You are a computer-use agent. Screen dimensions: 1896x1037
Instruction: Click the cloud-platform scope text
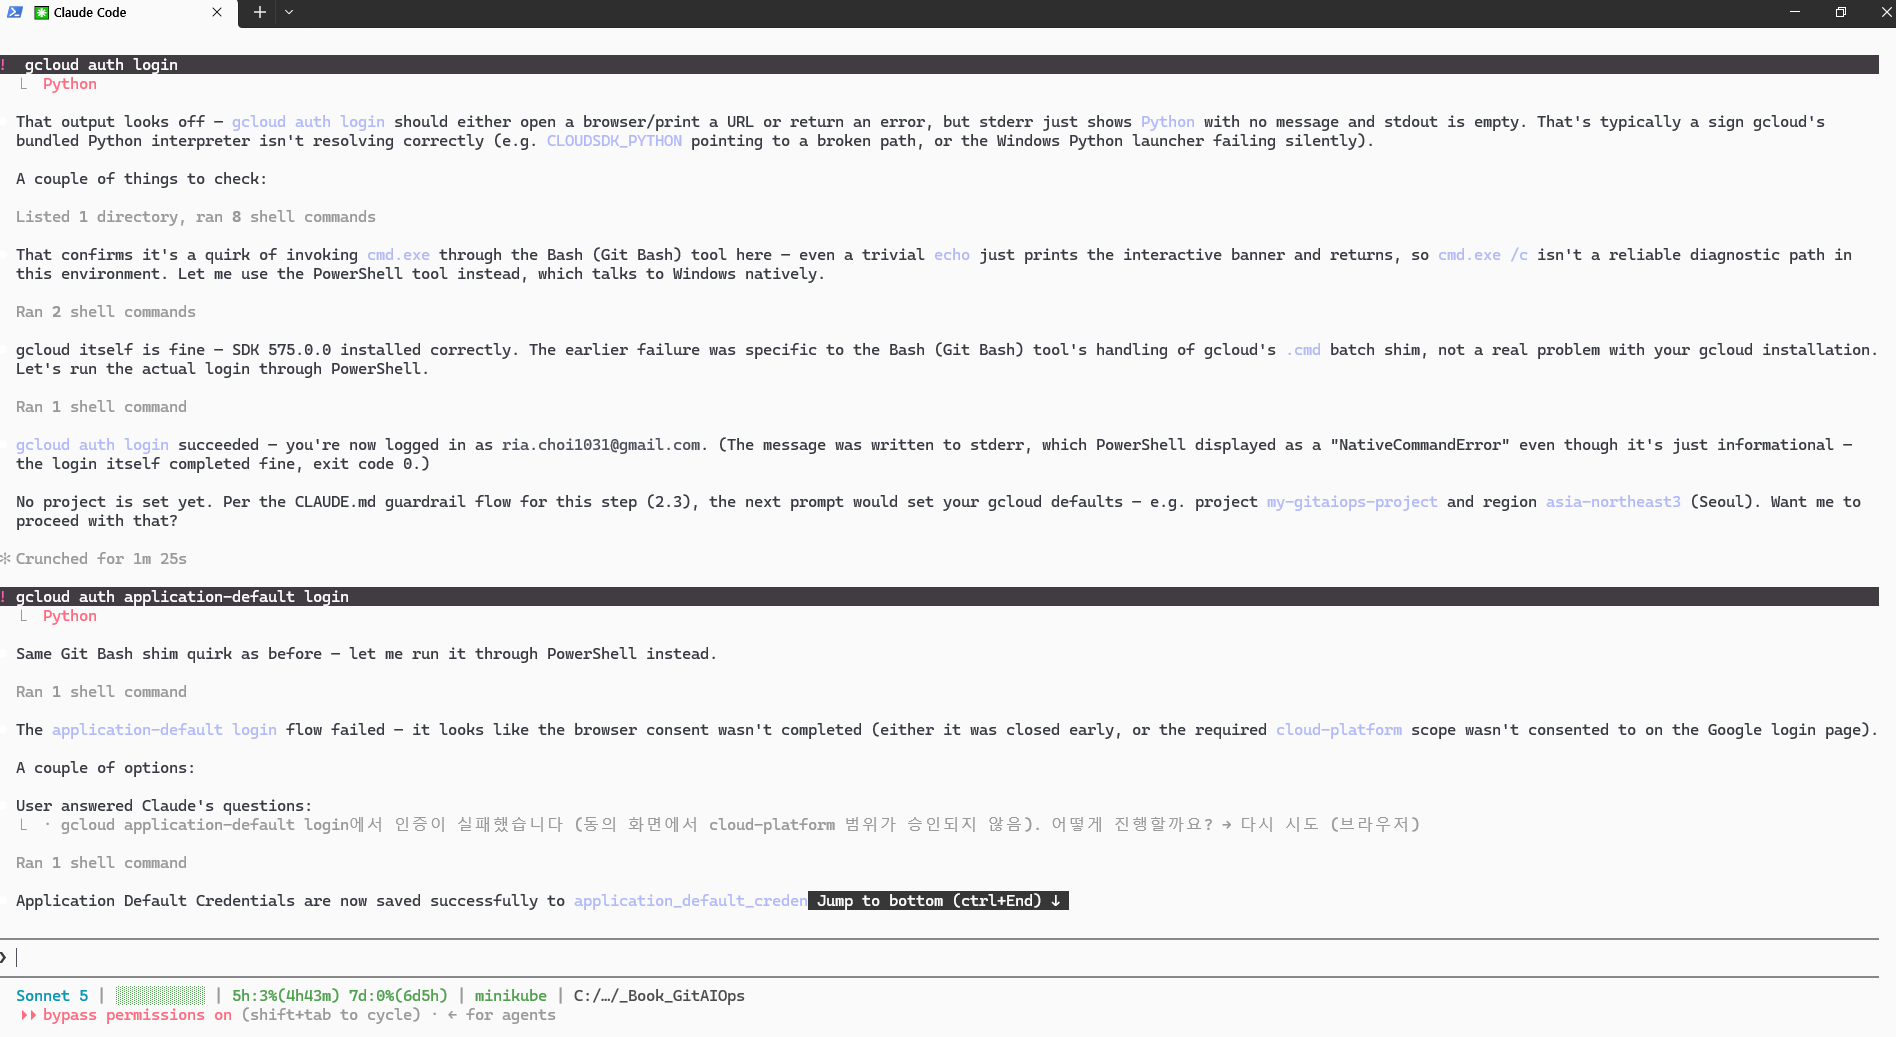(x=1339, y=730)
